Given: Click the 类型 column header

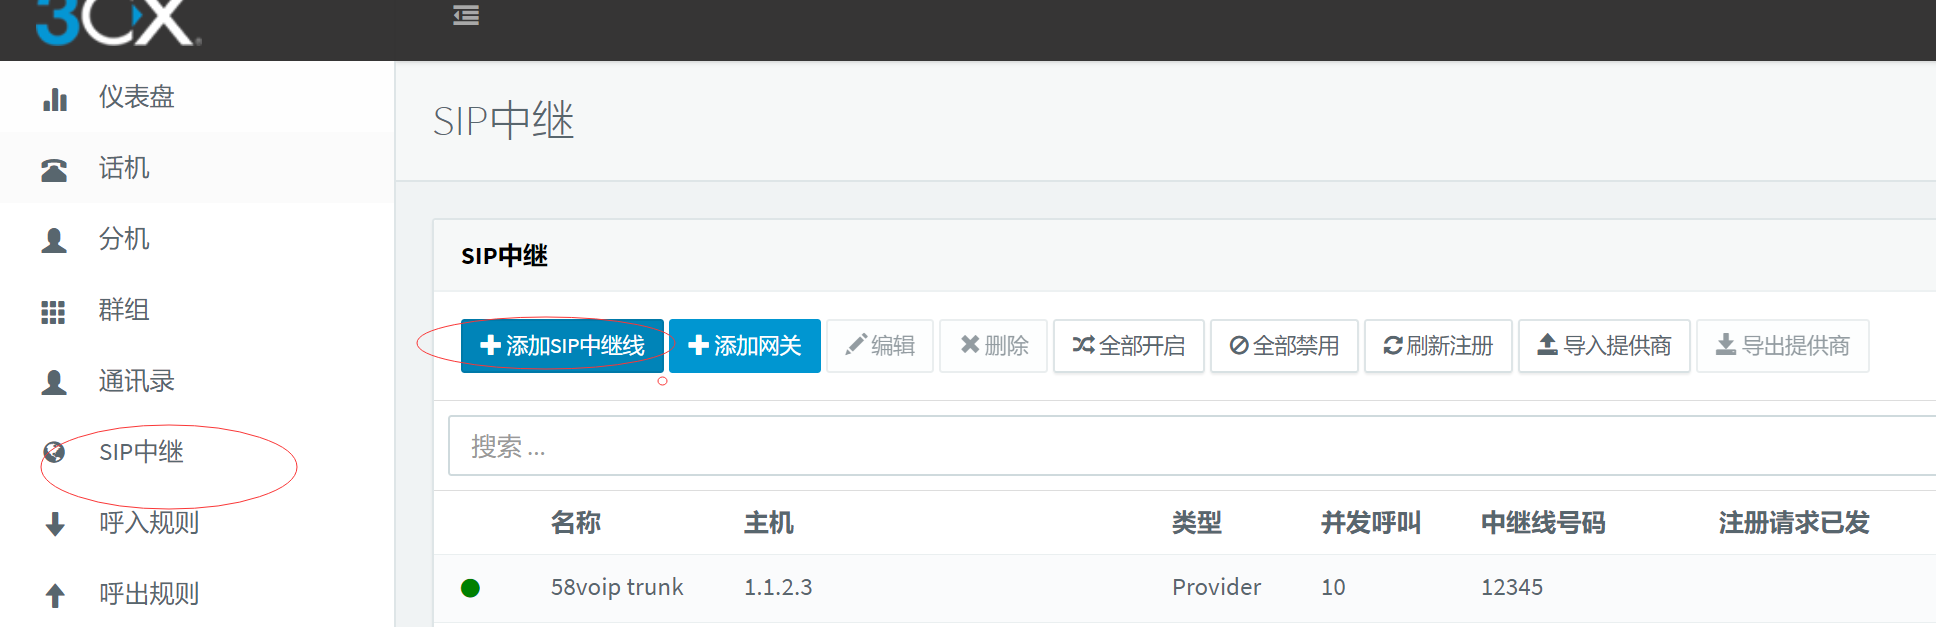Looking at the screenshot, I should [1197, 523].
